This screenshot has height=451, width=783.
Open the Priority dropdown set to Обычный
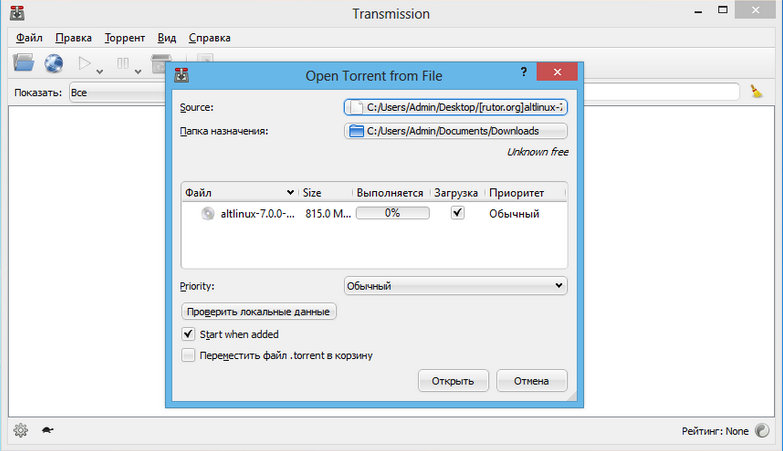(455, 286)
